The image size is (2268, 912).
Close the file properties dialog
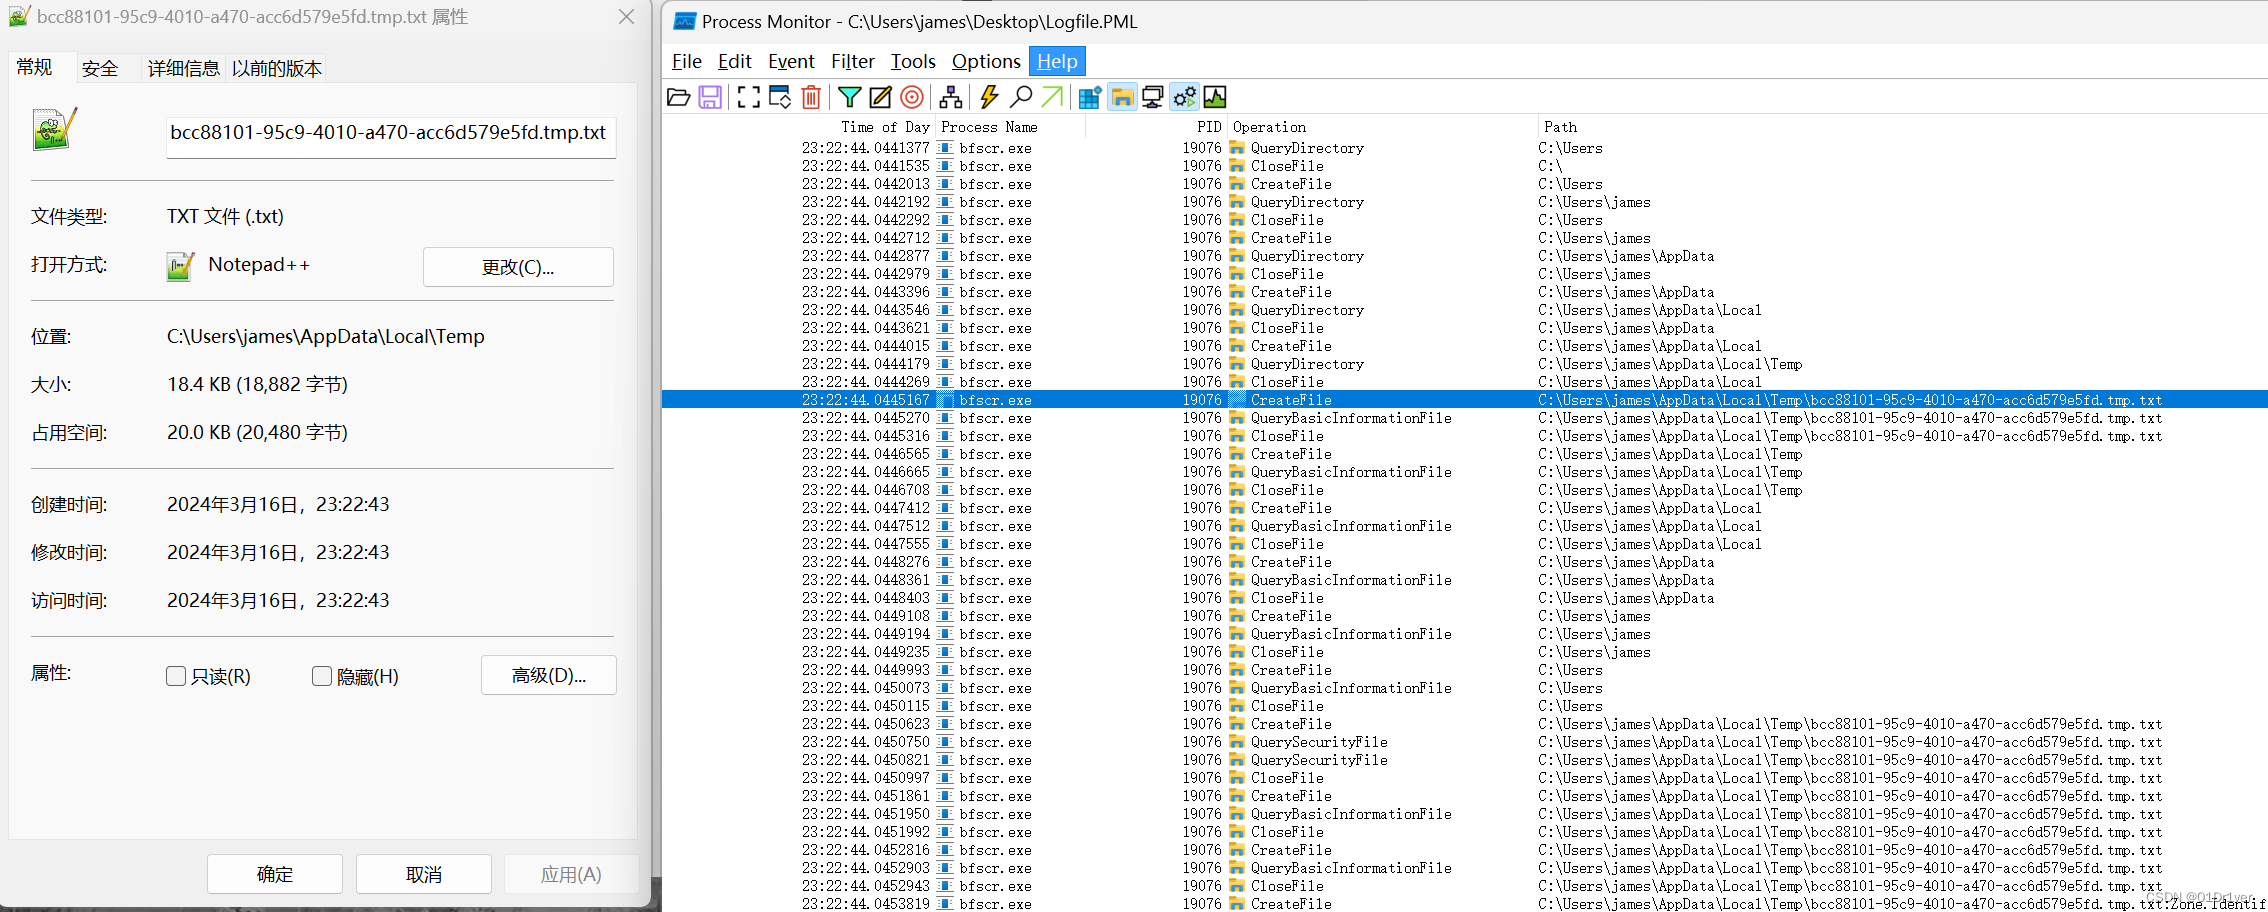click(x=627, y=17)
